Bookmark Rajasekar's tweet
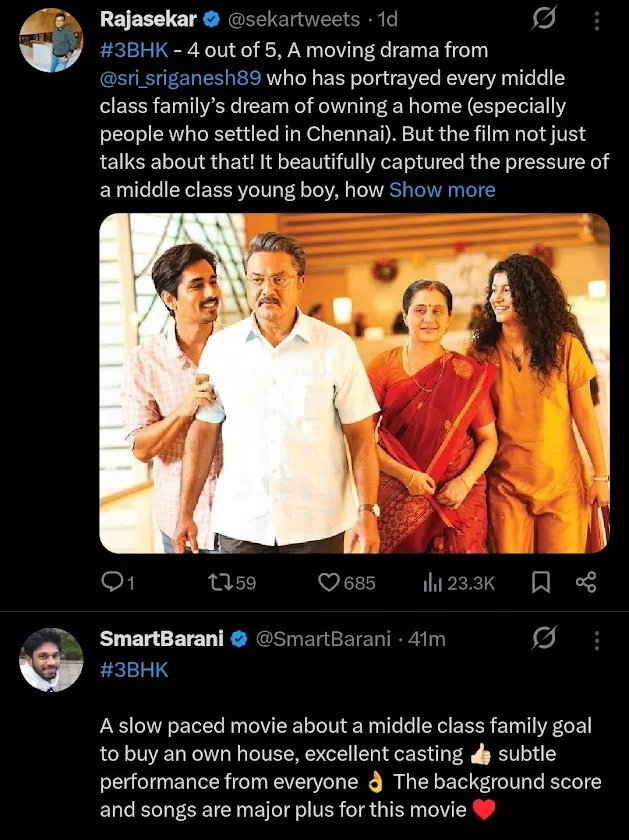629x840 pixels. (541, 582)
